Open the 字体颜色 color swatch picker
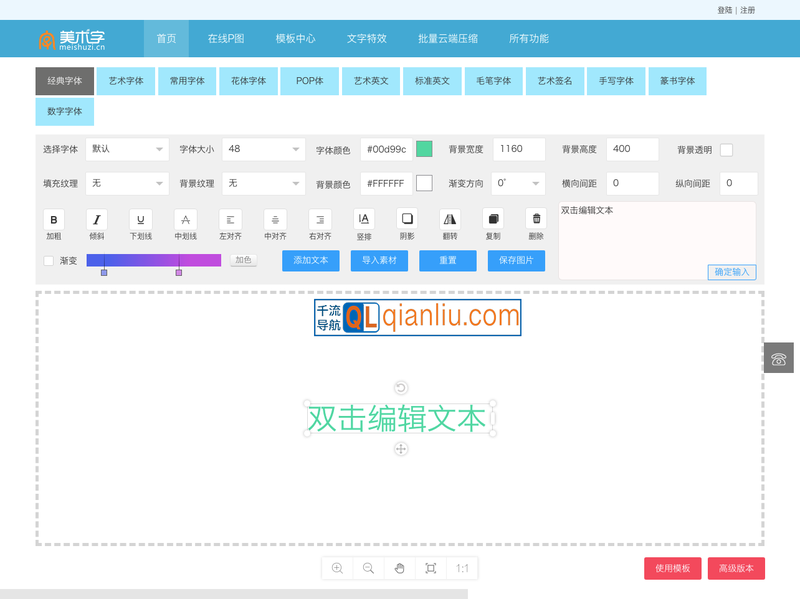This screenshot has height=599, width=800. 427,148
